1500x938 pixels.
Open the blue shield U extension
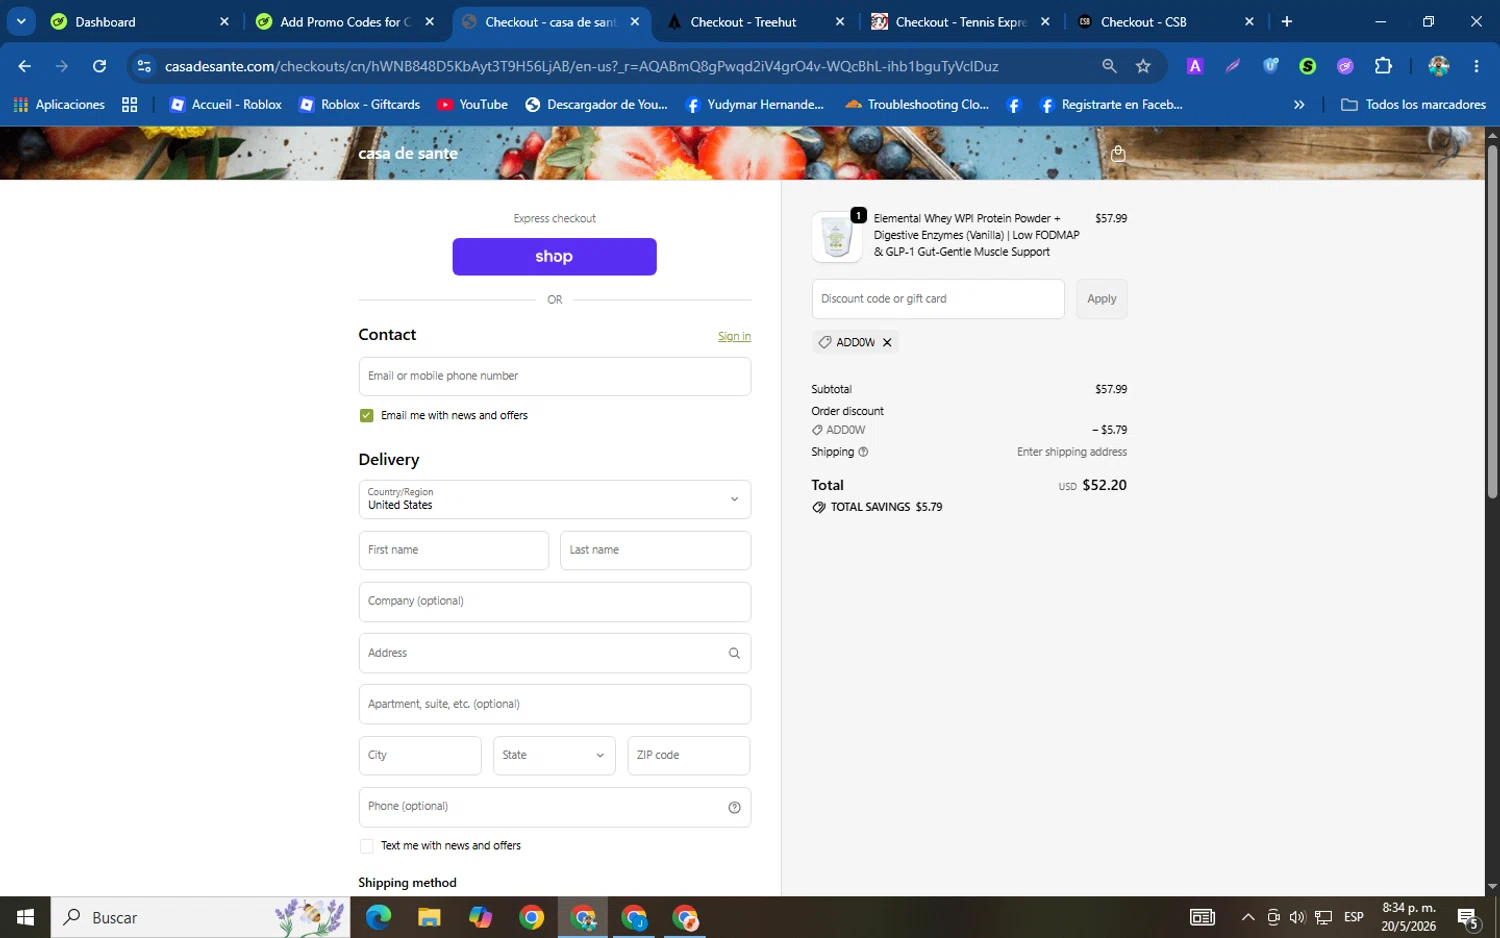click(1270, 66)
